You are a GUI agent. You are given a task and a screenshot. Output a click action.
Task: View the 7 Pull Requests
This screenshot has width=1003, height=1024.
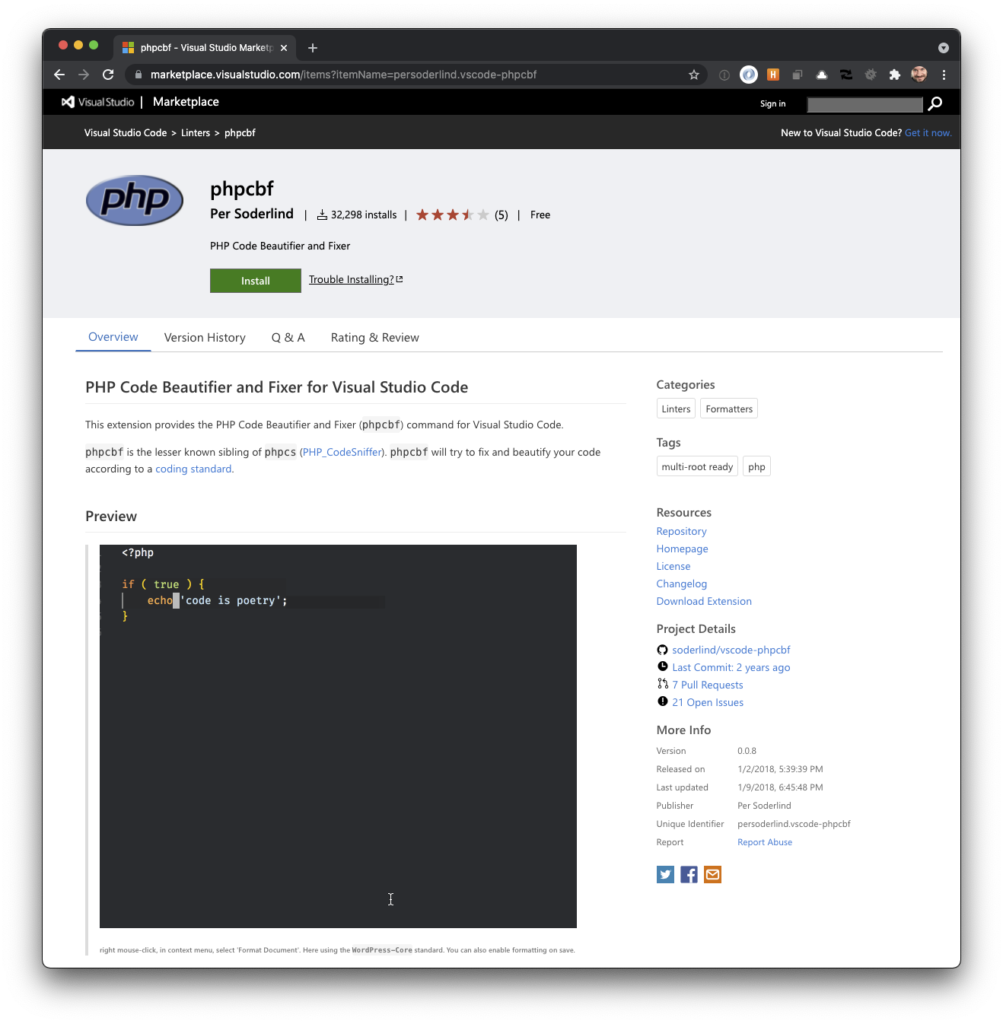(707, 685)
